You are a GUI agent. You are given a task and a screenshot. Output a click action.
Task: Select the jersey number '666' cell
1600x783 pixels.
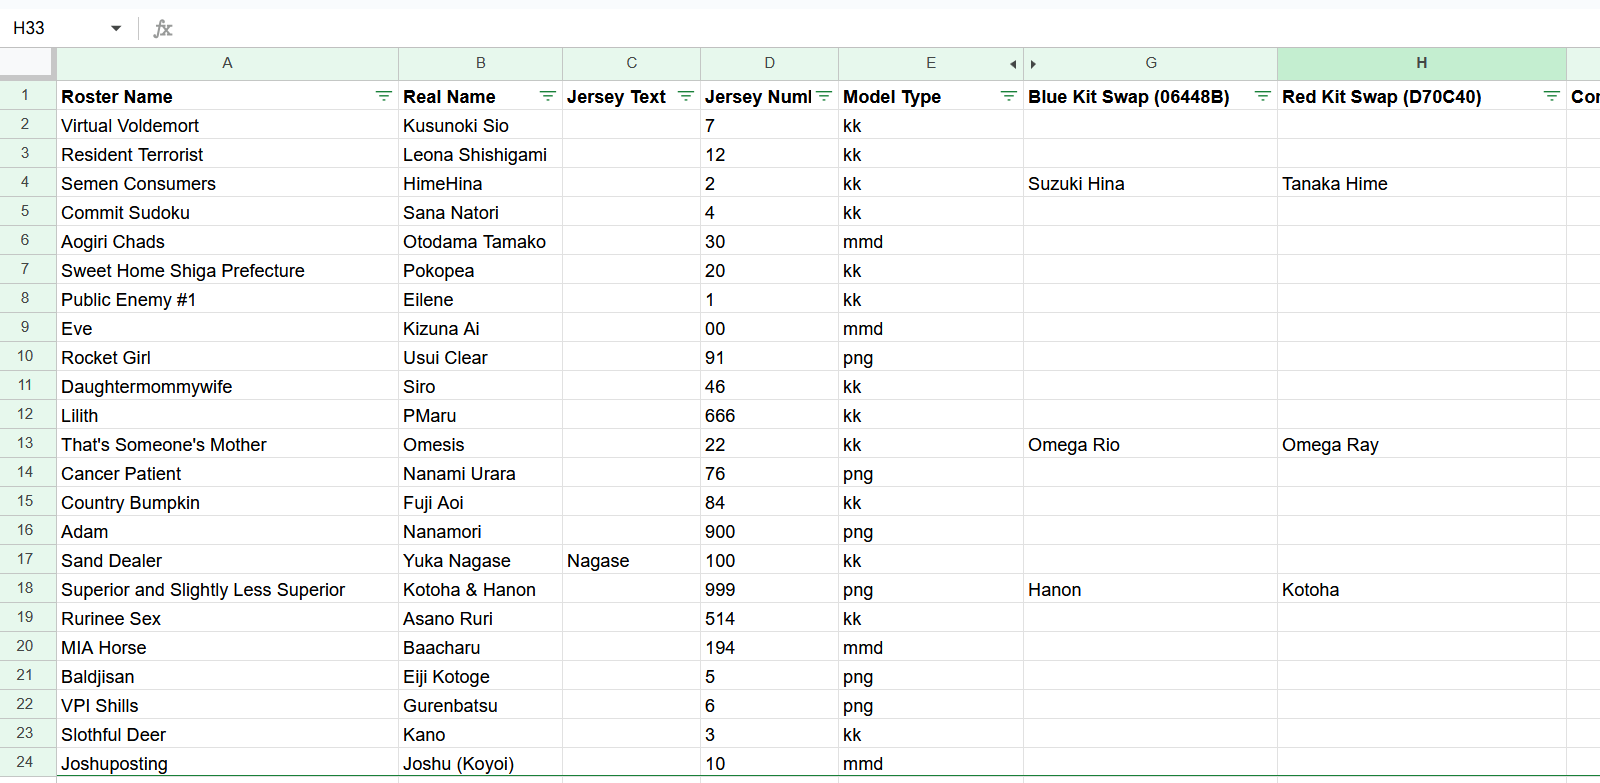770,415
